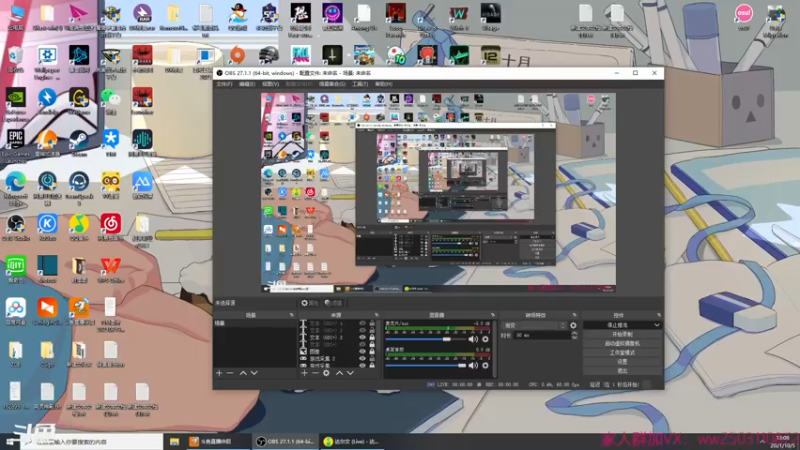Adjust the 麦克风/Aux volume slider
Image resolution: width=800 pixels, height=450 pixels.
click(x=426, y=339)
